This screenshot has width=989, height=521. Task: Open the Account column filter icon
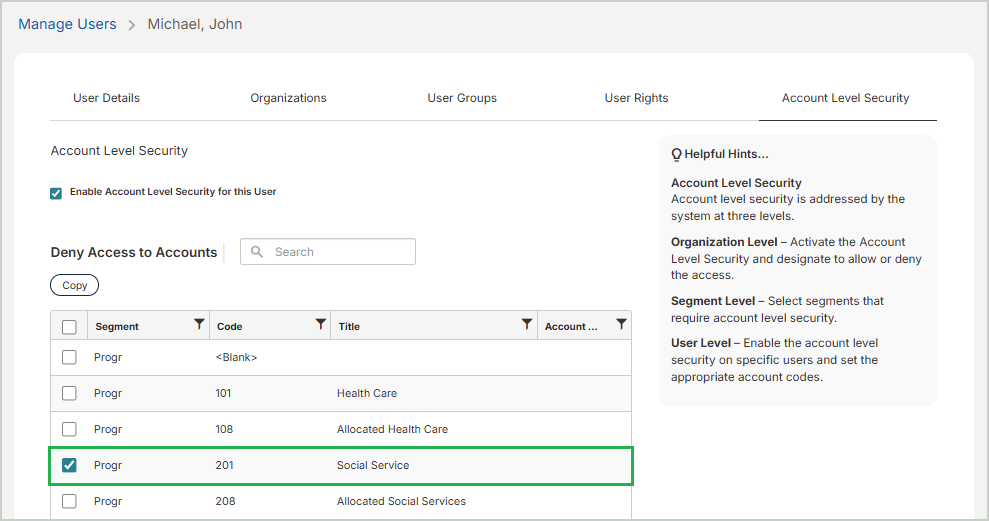621,324
